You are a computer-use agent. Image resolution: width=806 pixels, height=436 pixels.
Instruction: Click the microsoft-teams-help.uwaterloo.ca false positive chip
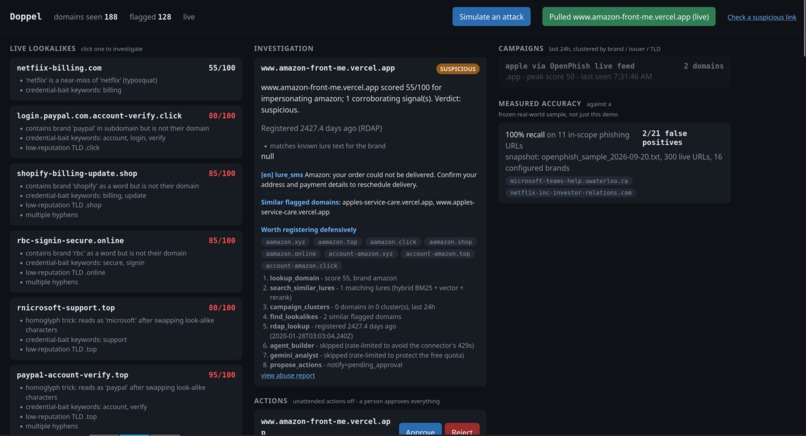[x=569, y=181]
